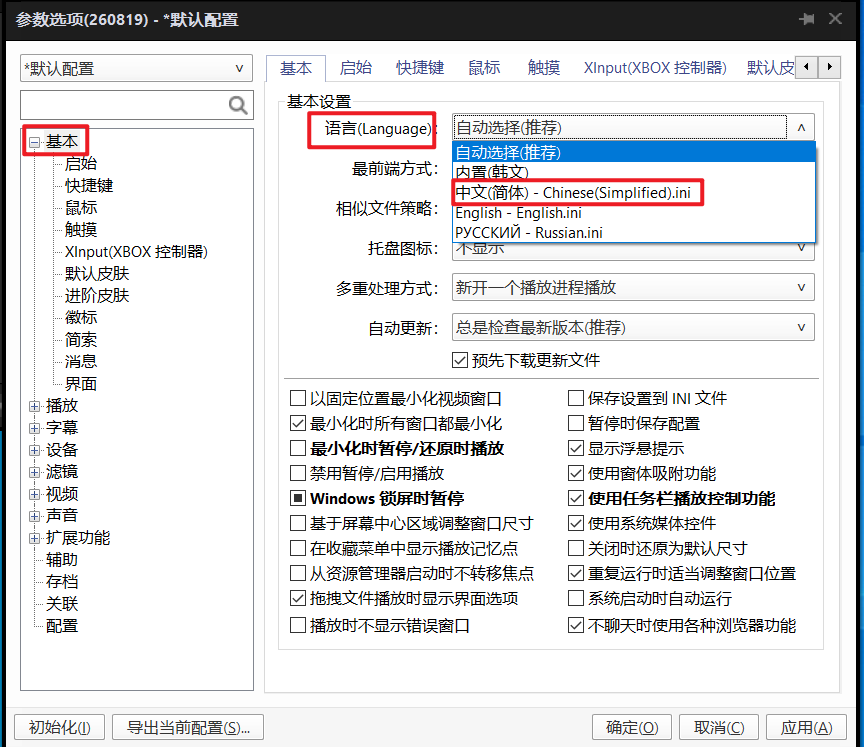Toggle 使用任务栏播放控制功能 checkbox

click(x=576, y=499)
